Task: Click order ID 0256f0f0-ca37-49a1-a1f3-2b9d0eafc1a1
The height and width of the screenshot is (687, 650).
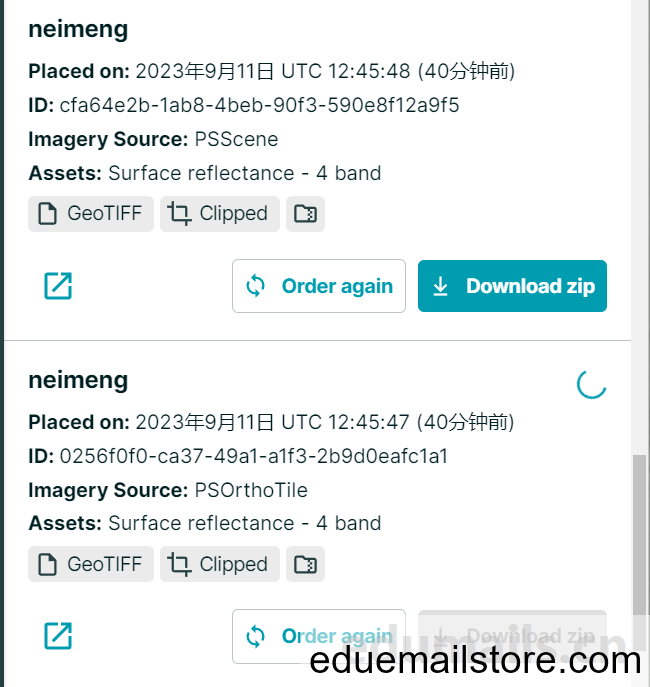Action: tap(254, 456)
